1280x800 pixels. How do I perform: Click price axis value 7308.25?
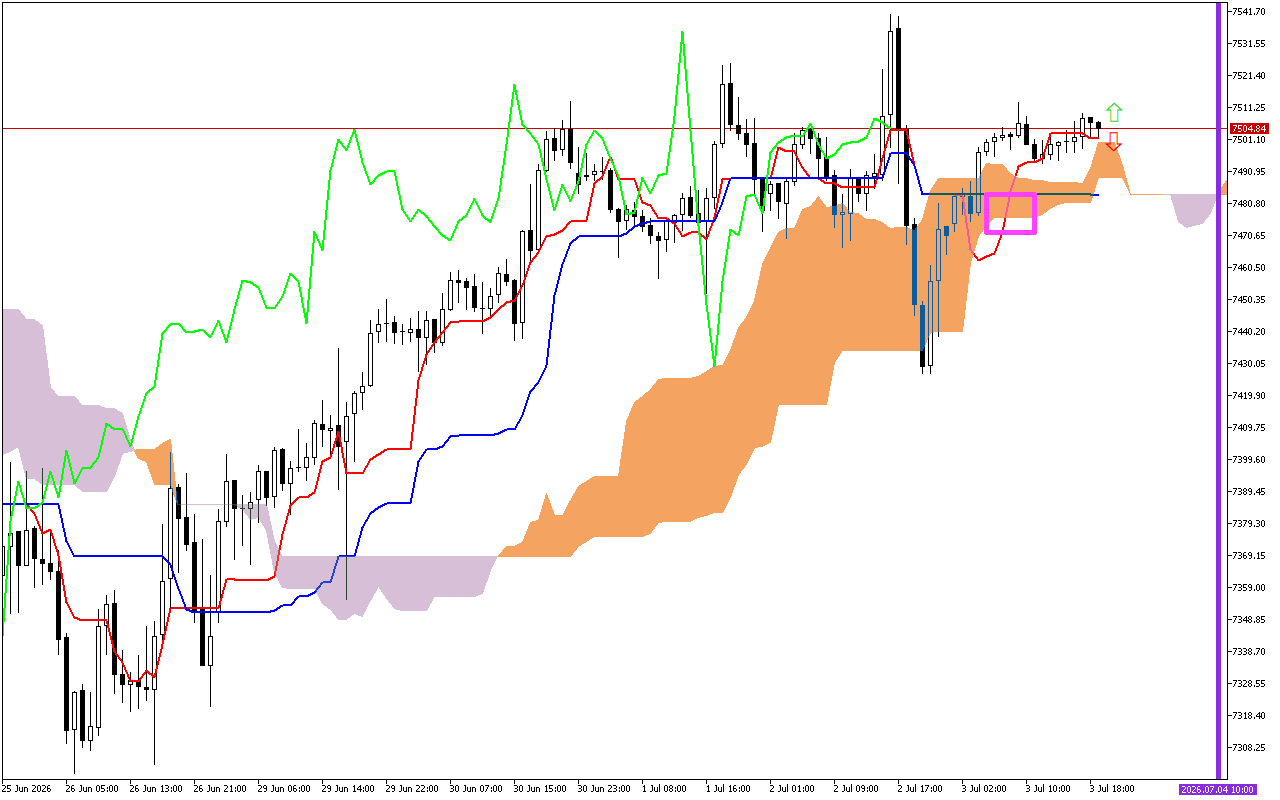1250,748
